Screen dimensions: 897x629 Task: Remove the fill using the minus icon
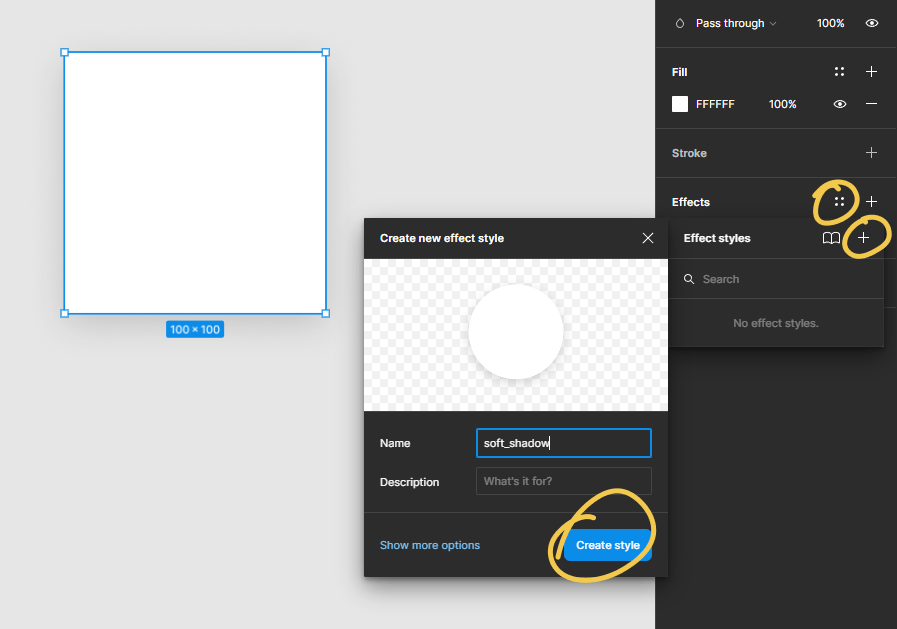coord(871,103)
